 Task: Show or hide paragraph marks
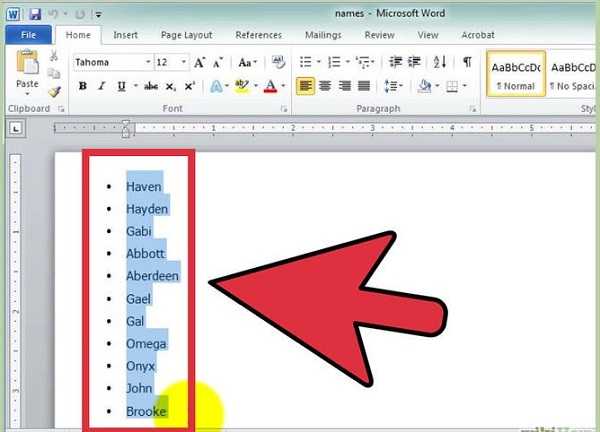point(467,62)
